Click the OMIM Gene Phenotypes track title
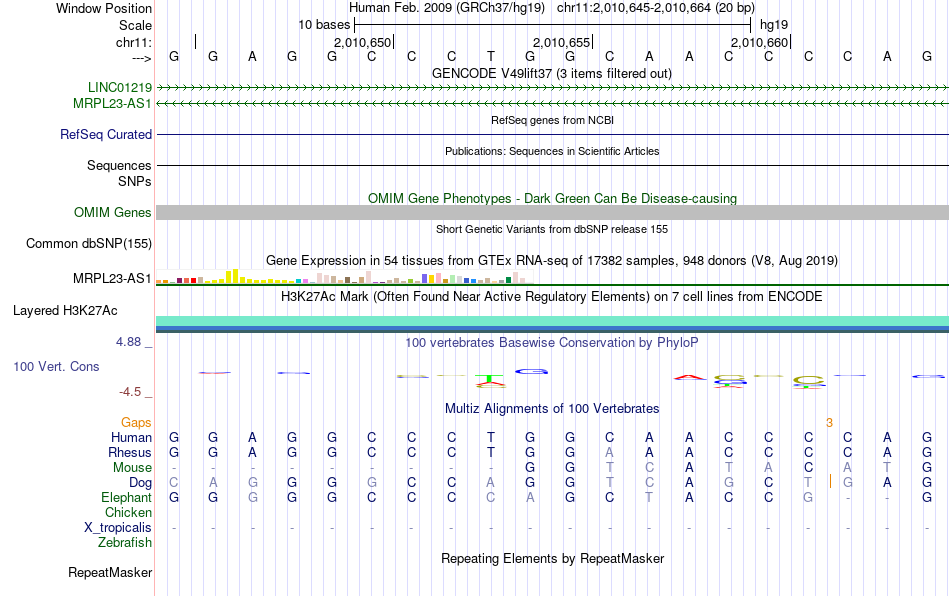Screen dimensions: 950x596 (553, 199)
